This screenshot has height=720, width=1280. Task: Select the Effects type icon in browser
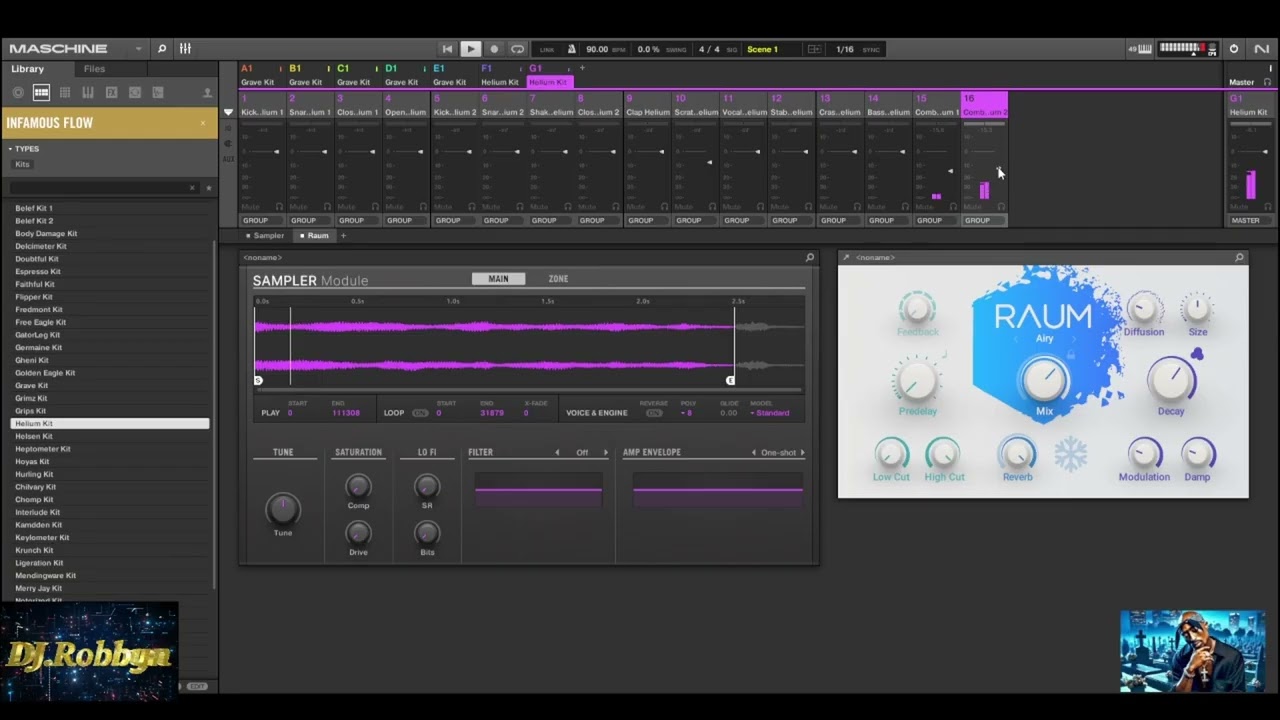point(111,92)
